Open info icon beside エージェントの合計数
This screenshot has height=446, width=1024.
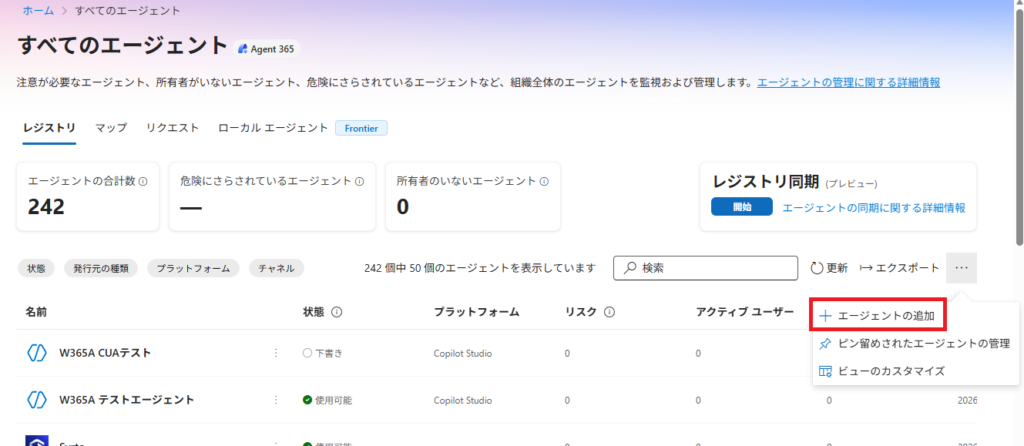pyautogui.click(x=143, y=182)
